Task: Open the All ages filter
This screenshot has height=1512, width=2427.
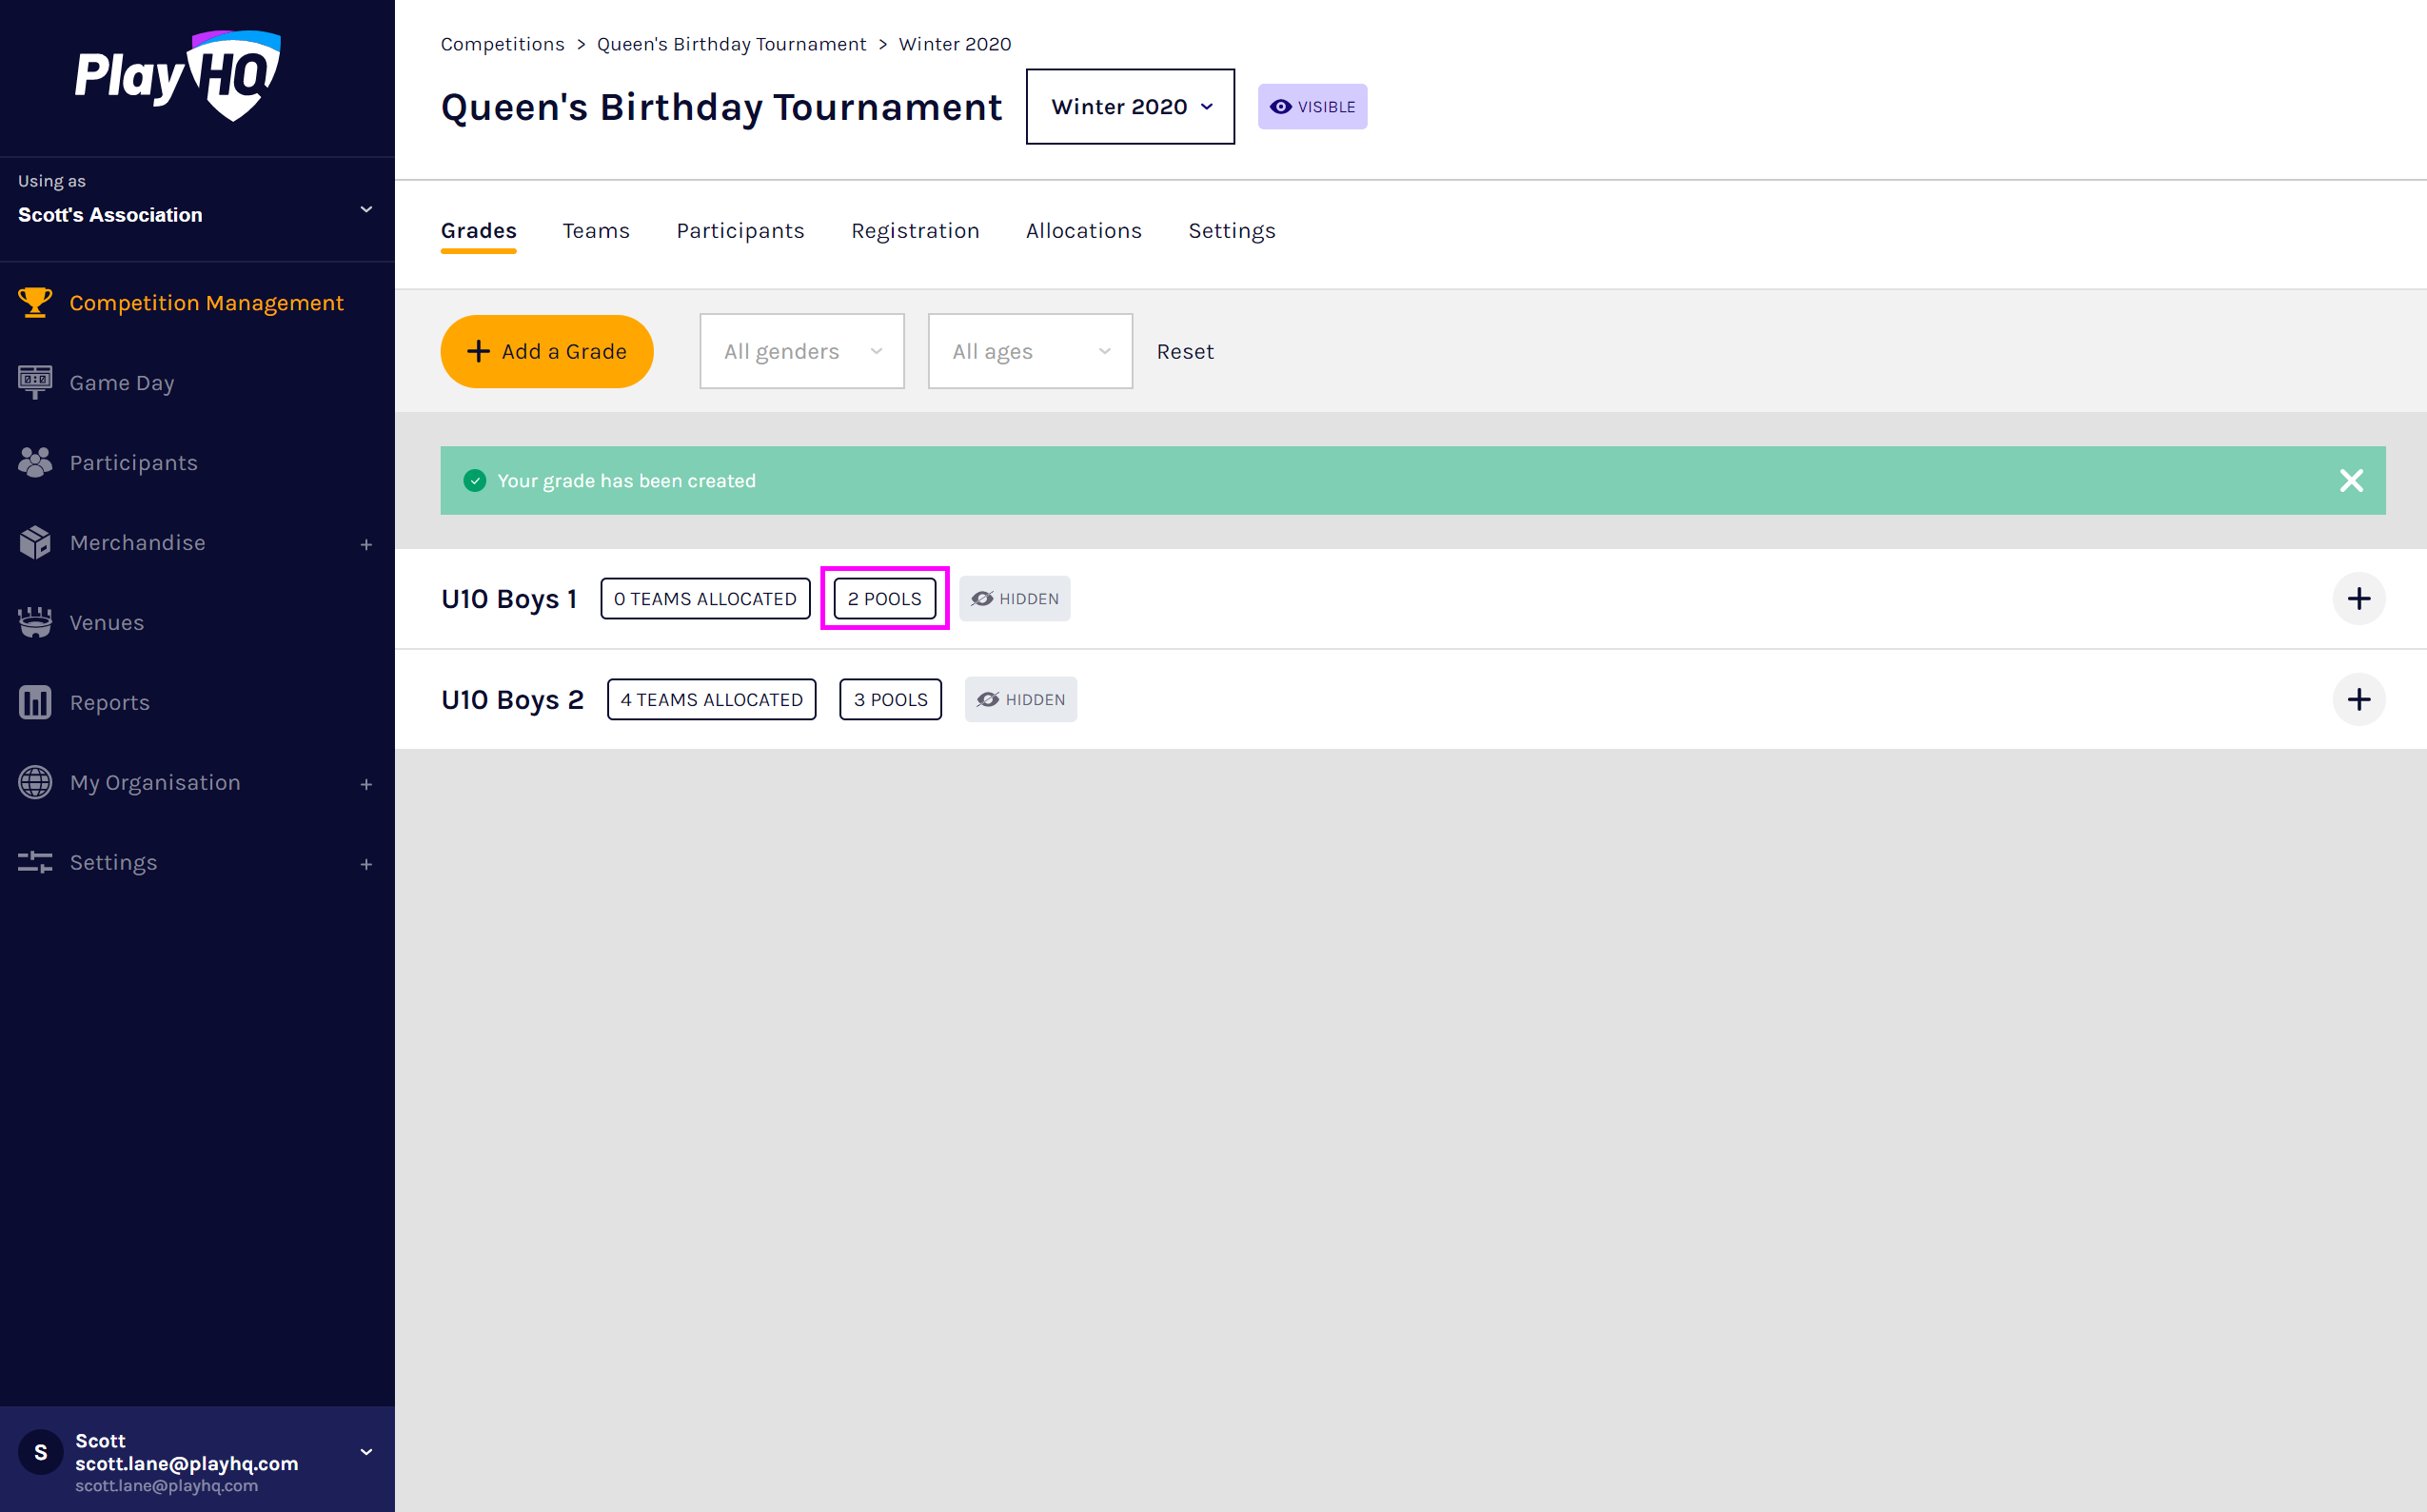Action: [x=1030, y=351]
